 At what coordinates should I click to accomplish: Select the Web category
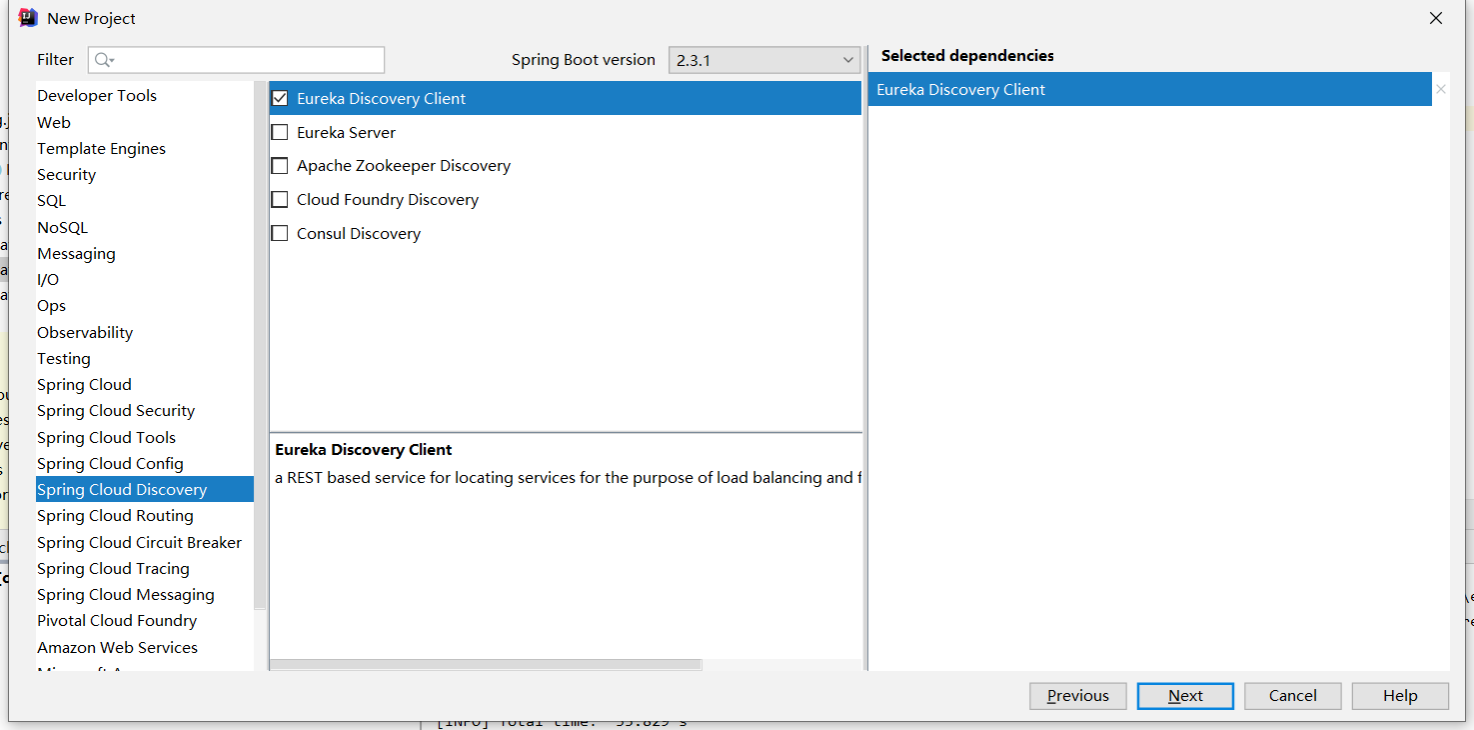point(145,122)
